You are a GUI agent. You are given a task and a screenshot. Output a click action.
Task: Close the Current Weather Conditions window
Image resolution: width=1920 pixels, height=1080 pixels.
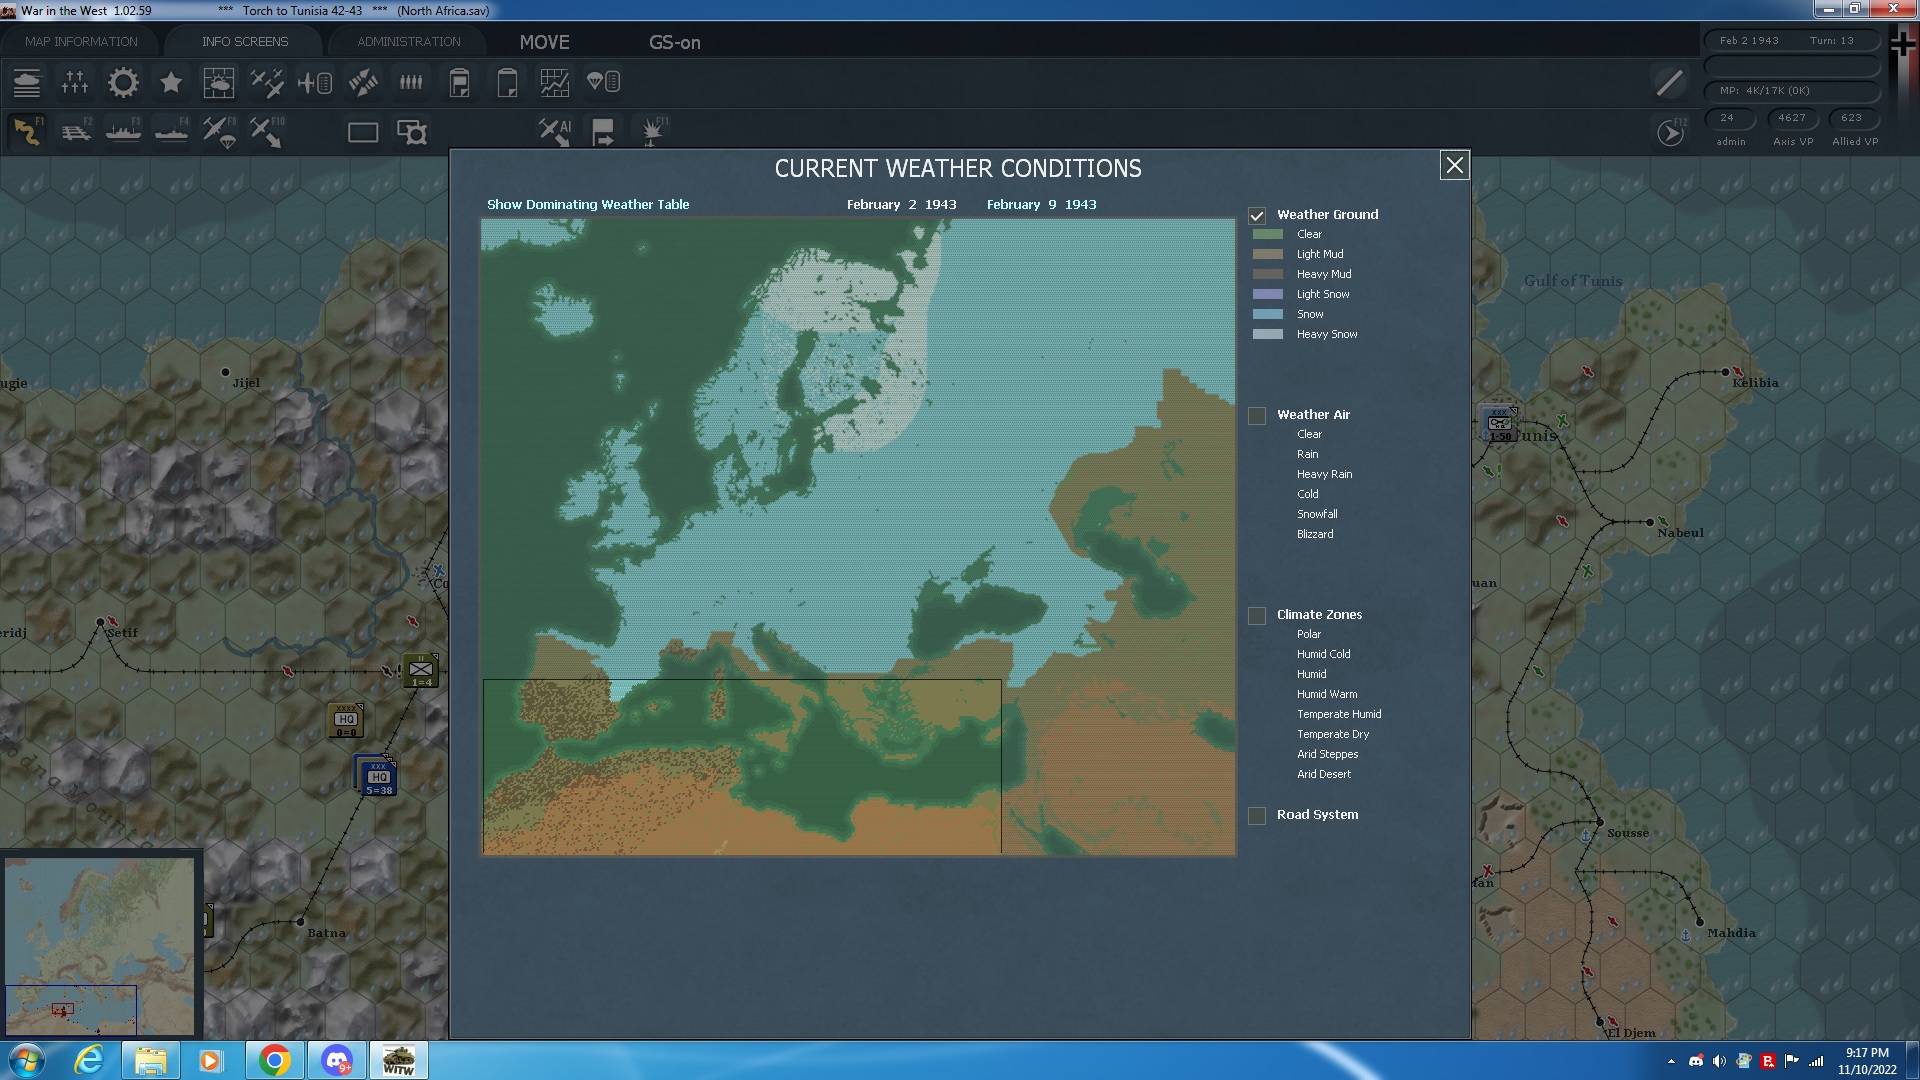pyautogui.click(x=1454, y=165)
